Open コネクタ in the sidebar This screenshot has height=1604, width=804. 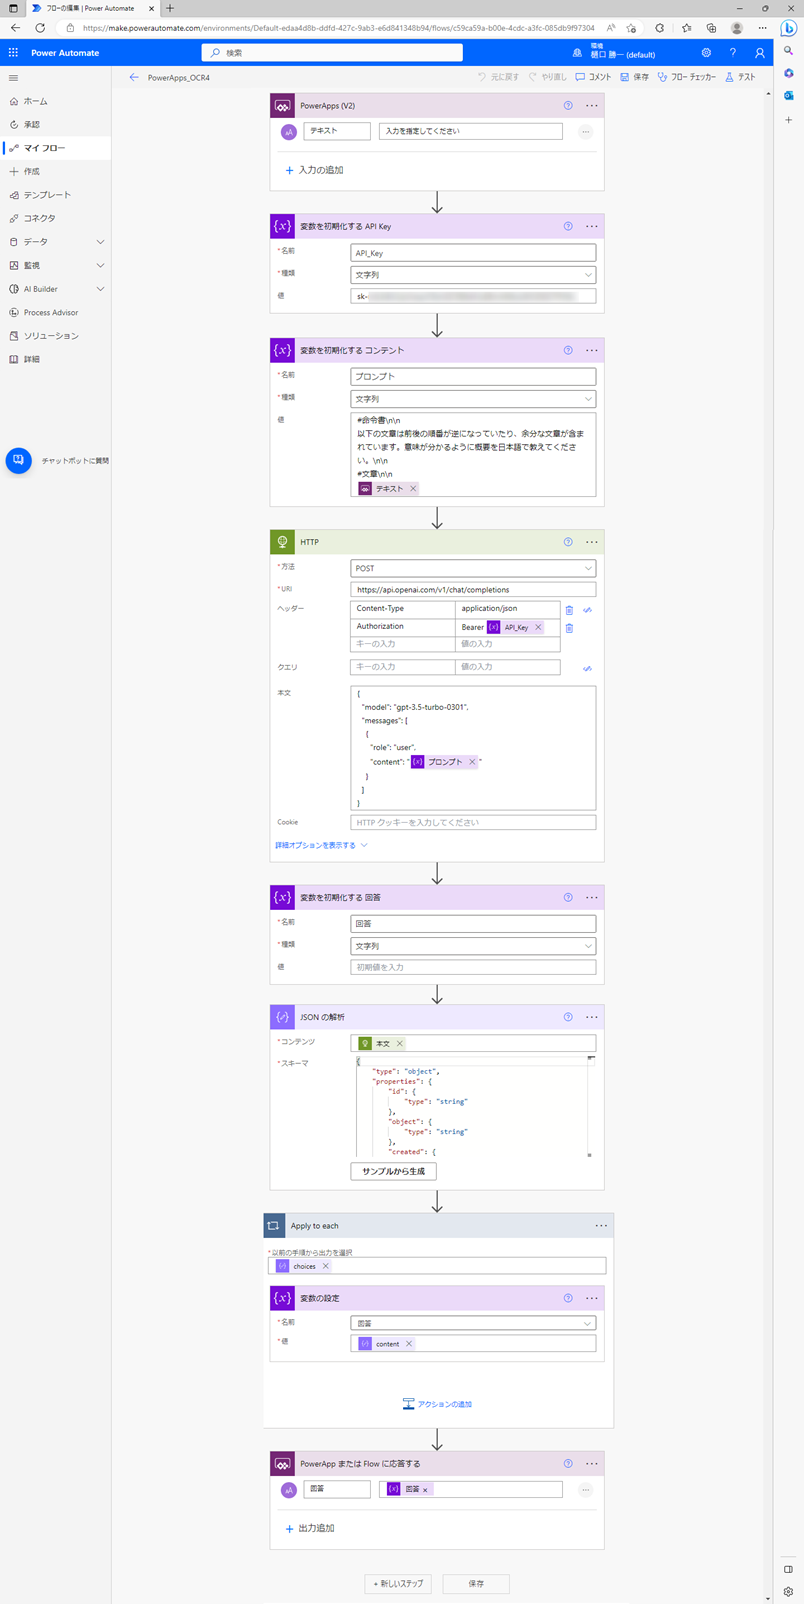(x=56, y=218)
